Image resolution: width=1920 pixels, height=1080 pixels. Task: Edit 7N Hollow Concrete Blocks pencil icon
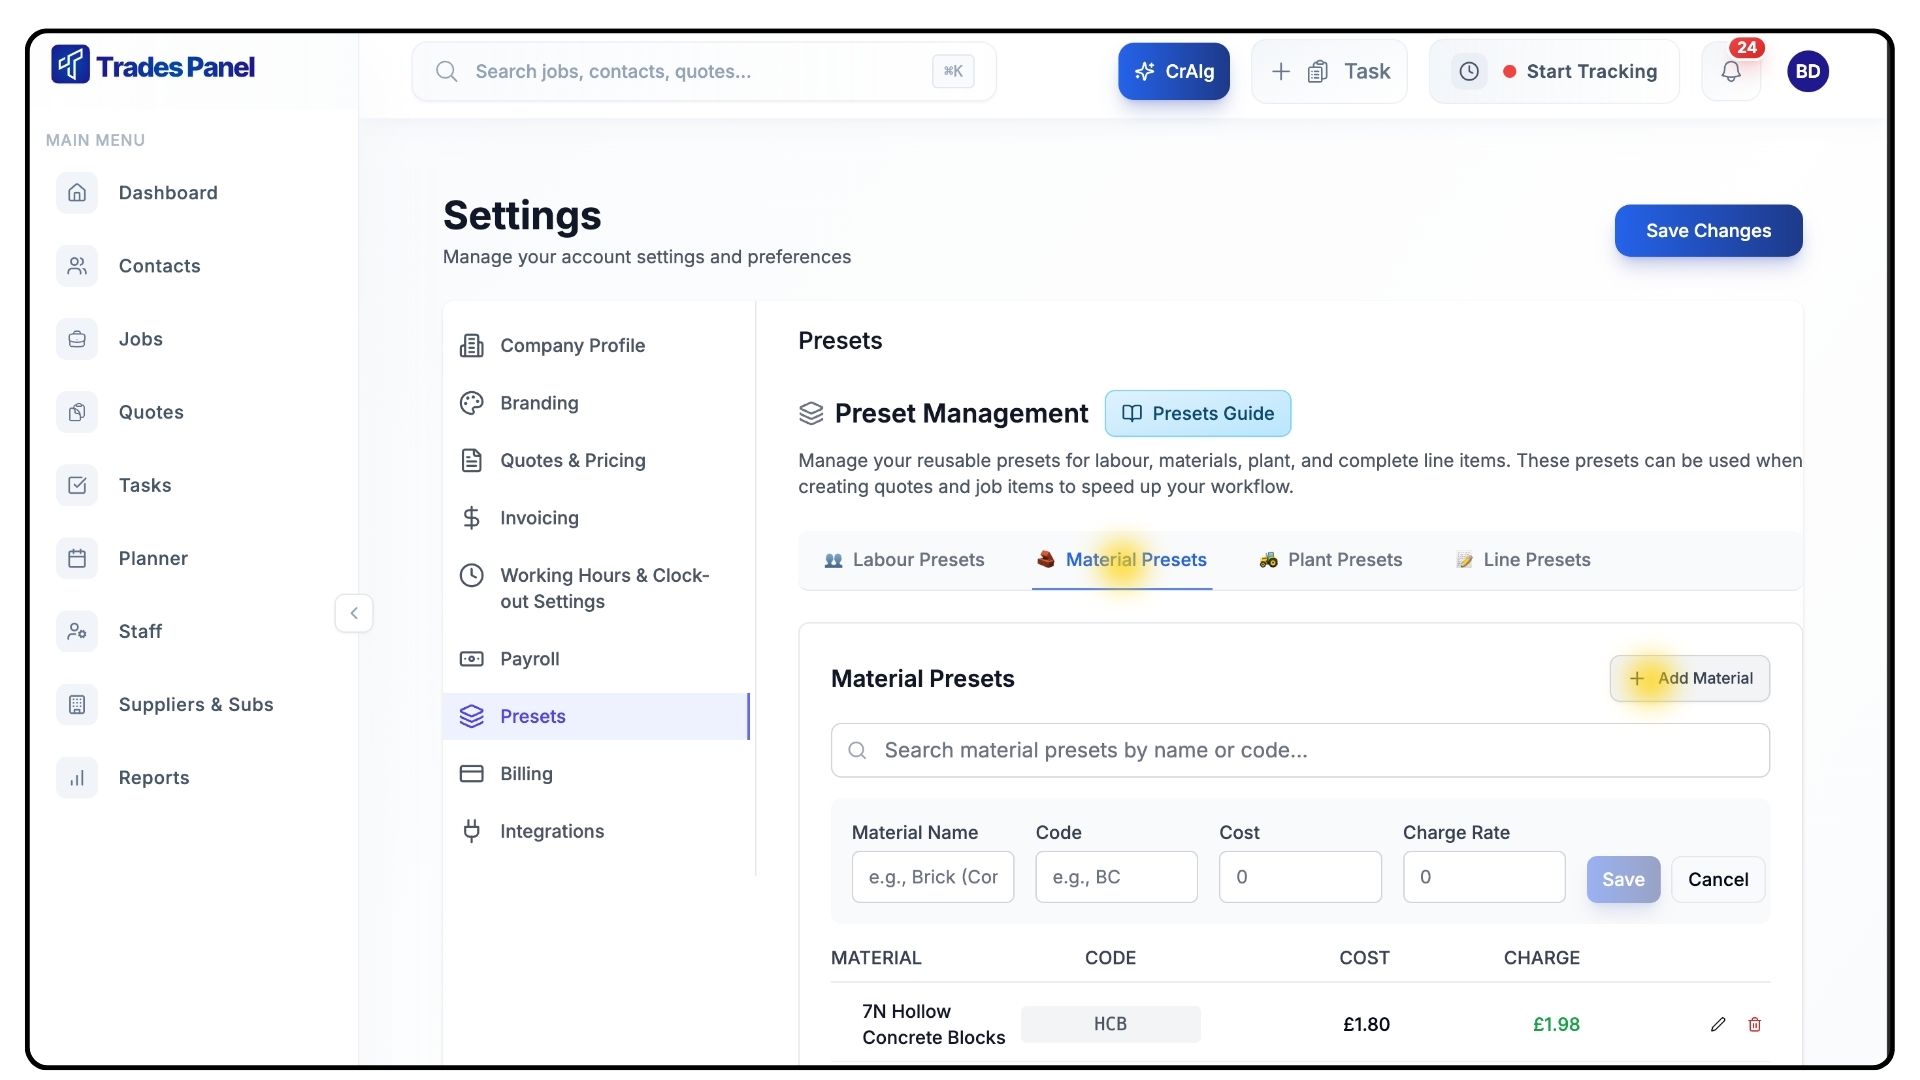click(1718, 1024)
